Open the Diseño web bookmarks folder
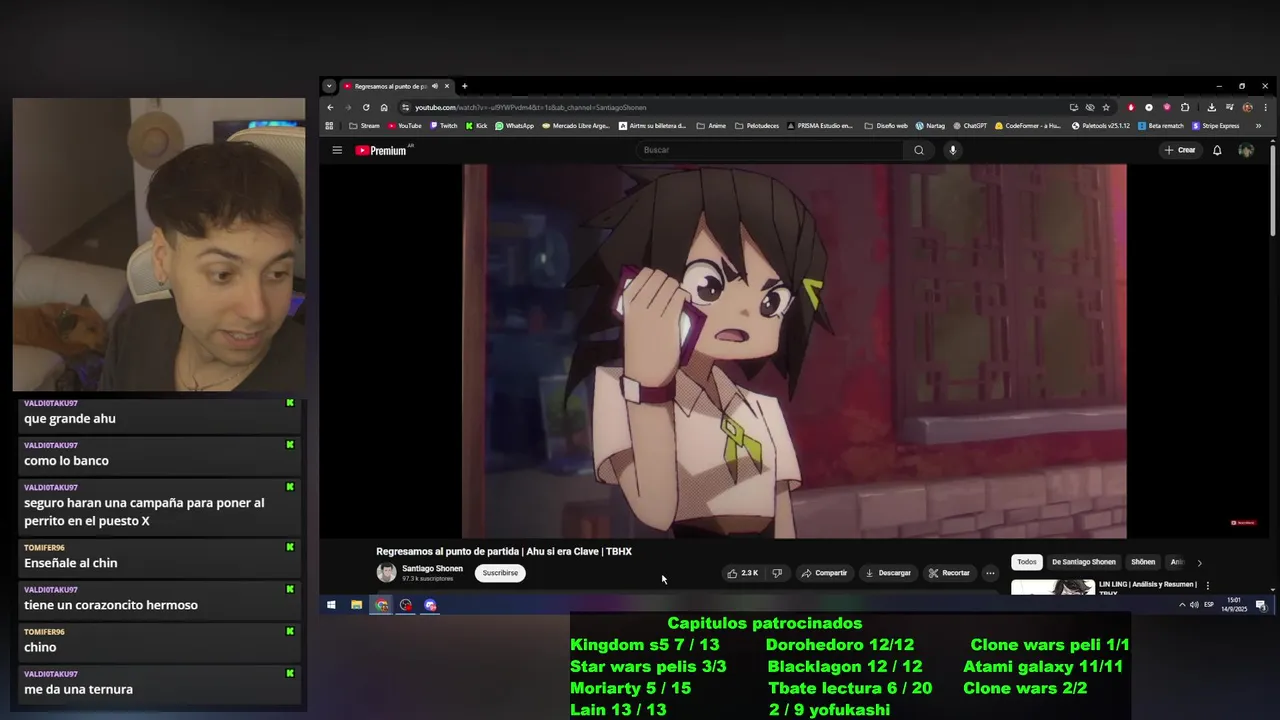Image resolution: width=1280 pixels, height=720 pixels. point(885,126)
